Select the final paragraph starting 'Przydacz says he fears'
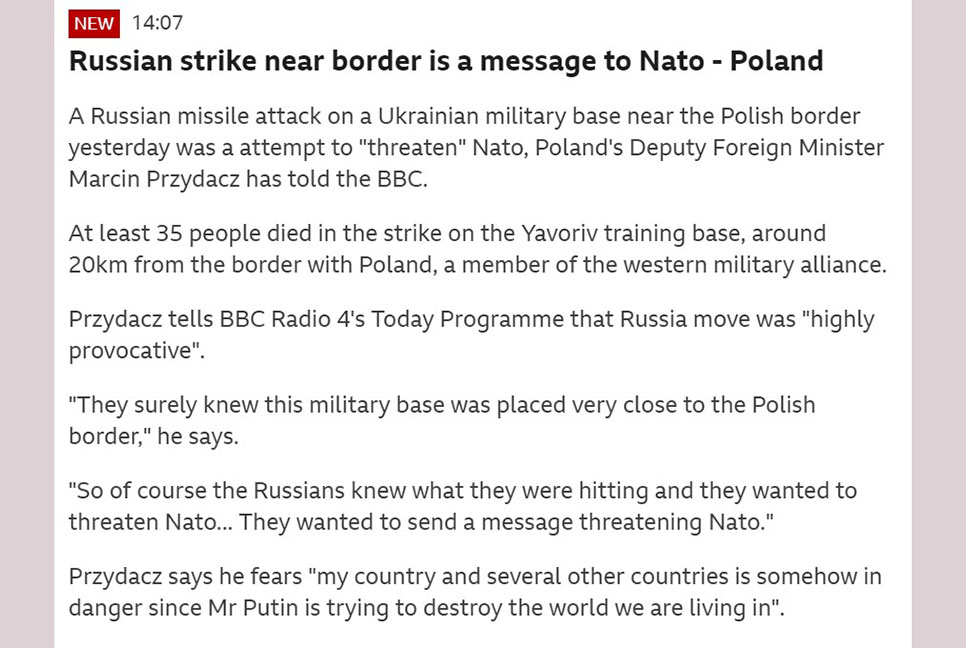 pos(475,592)
